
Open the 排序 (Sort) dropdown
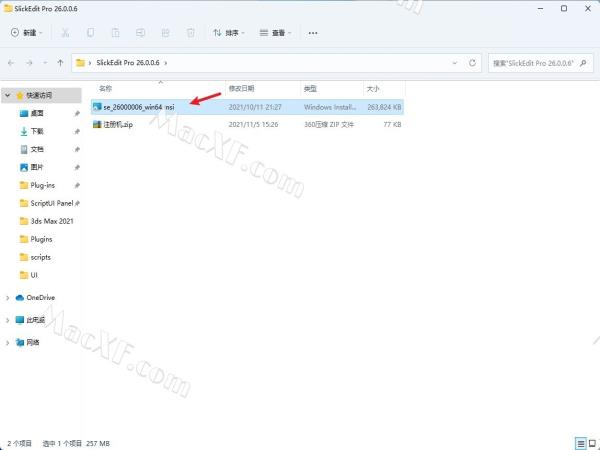pyautogui.click(x=230, y=32)
